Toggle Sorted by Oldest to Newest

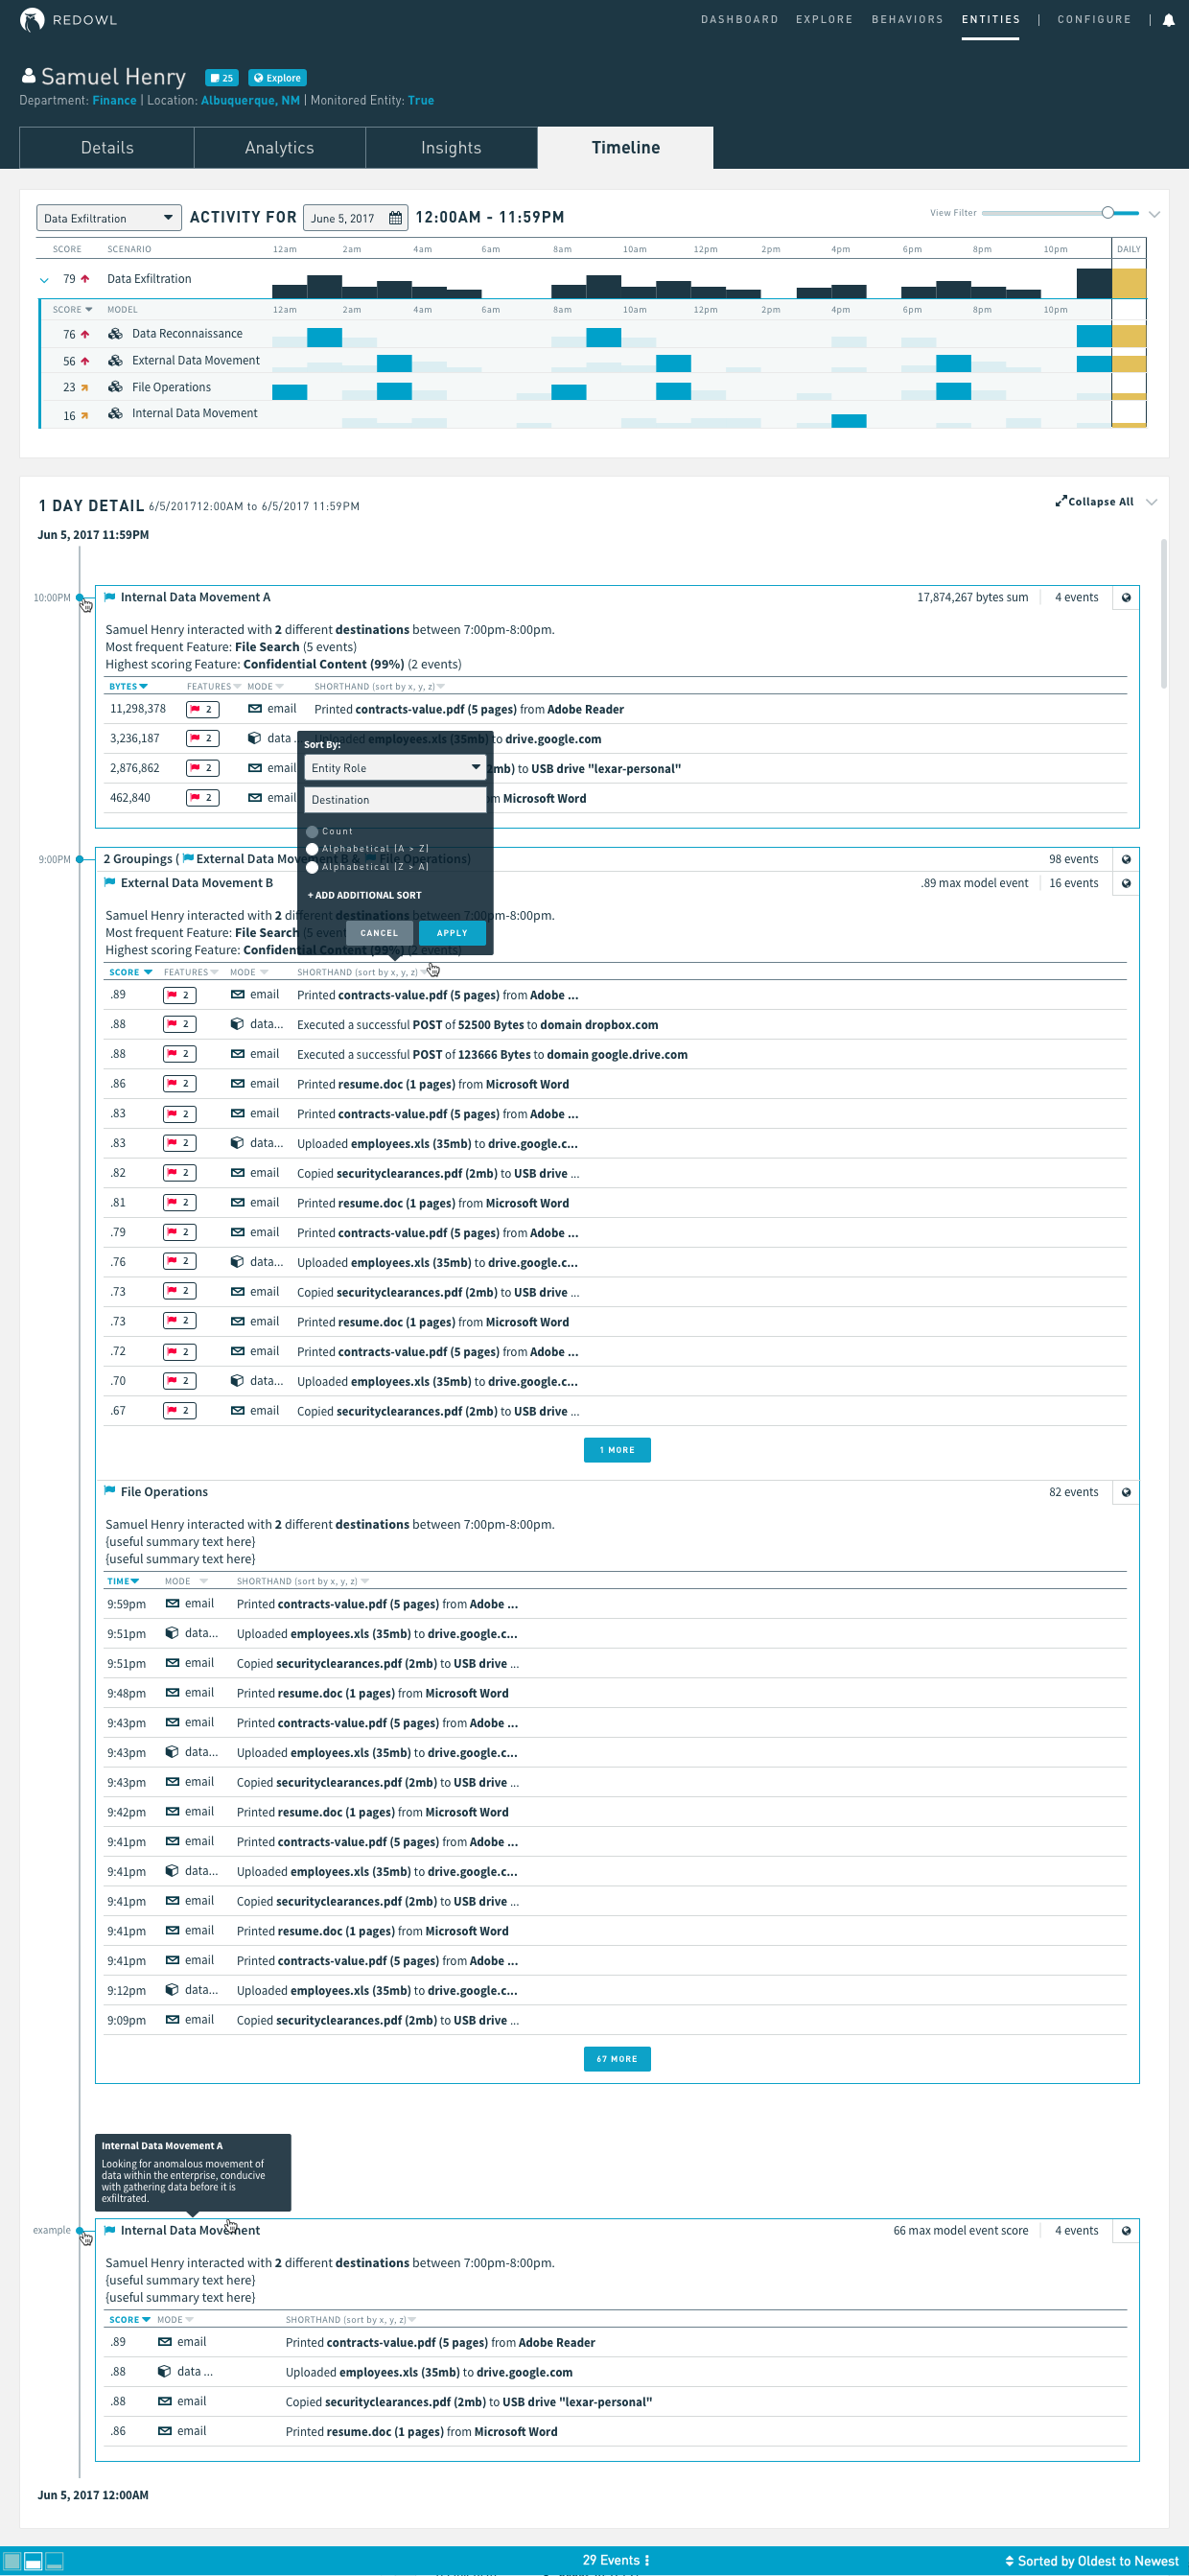1091,2562
